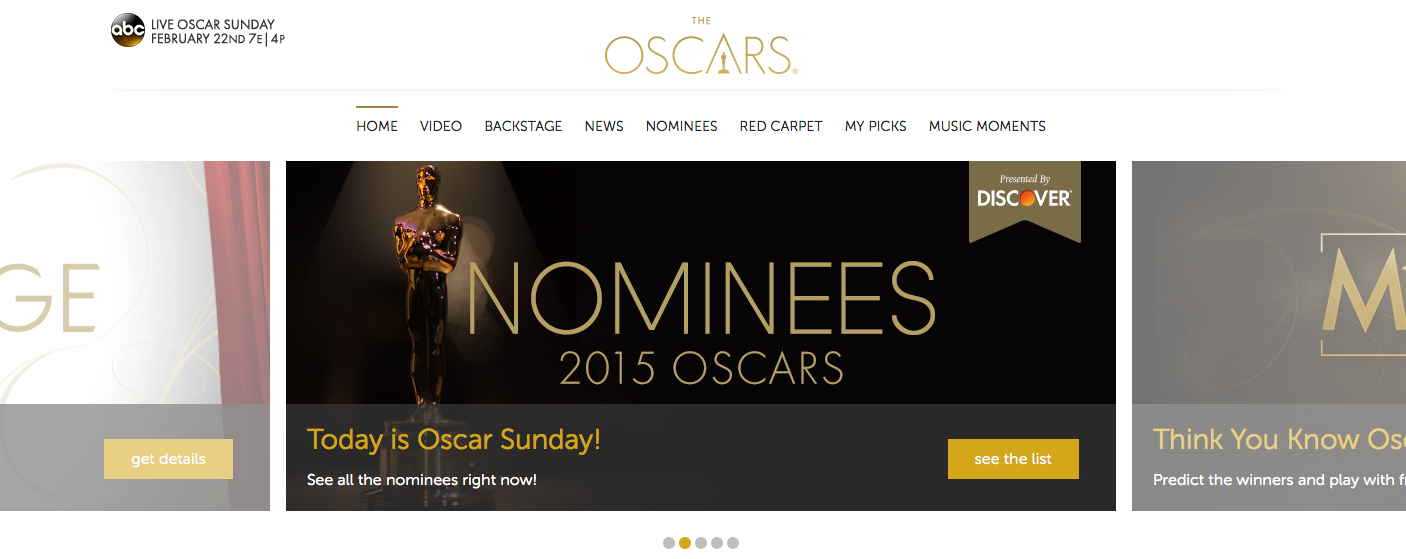Viewport: 1406px width, 559px height.
Task: Select NEWS in the navigation bar
Action: coord(604,126)
